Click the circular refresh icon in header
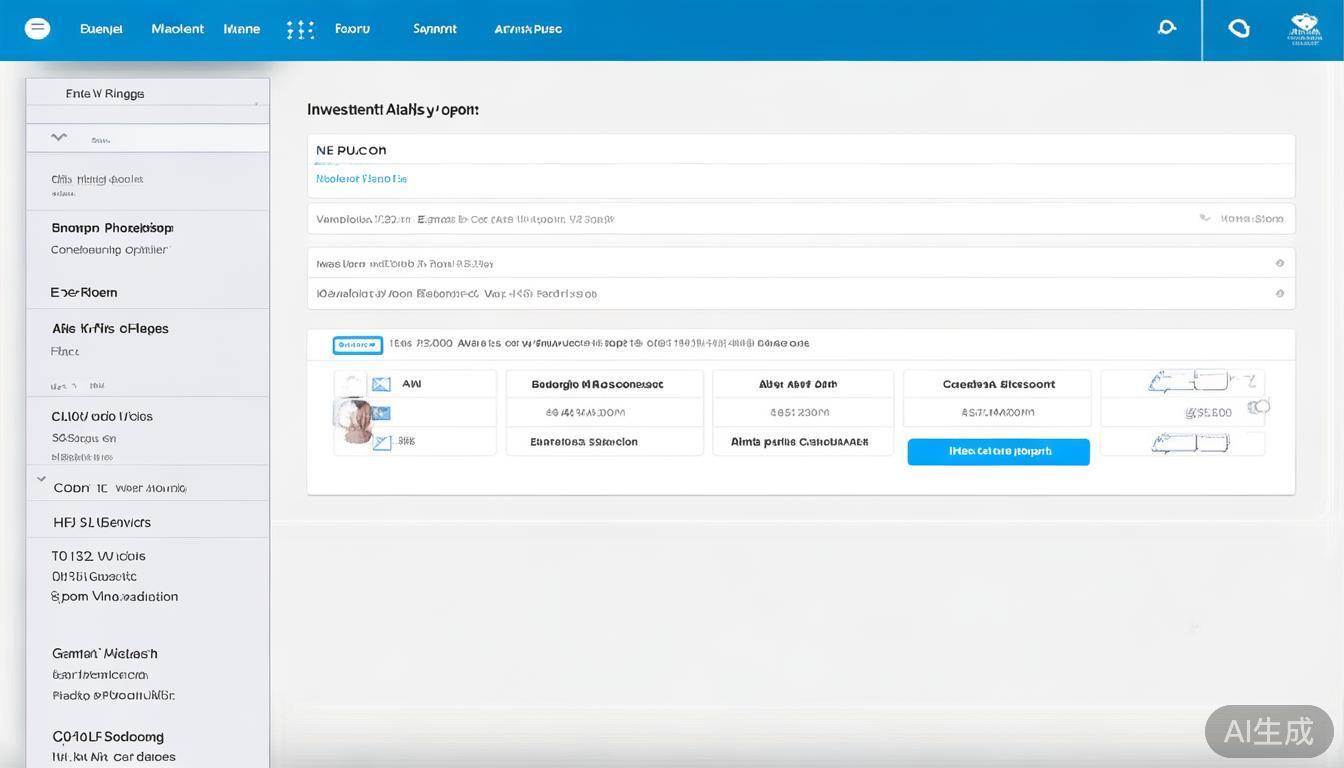 (x=1239, y=29)
